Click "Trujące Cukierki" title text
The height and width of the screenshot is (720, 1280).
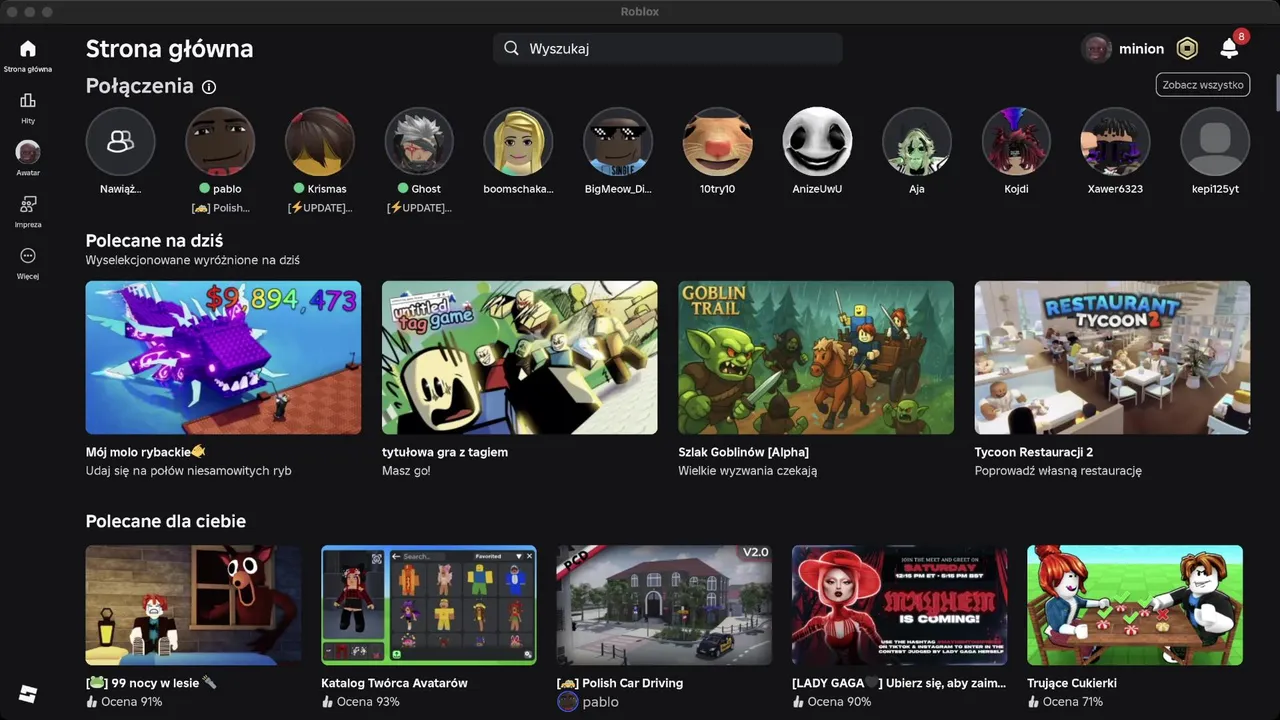click(1072, 683)
